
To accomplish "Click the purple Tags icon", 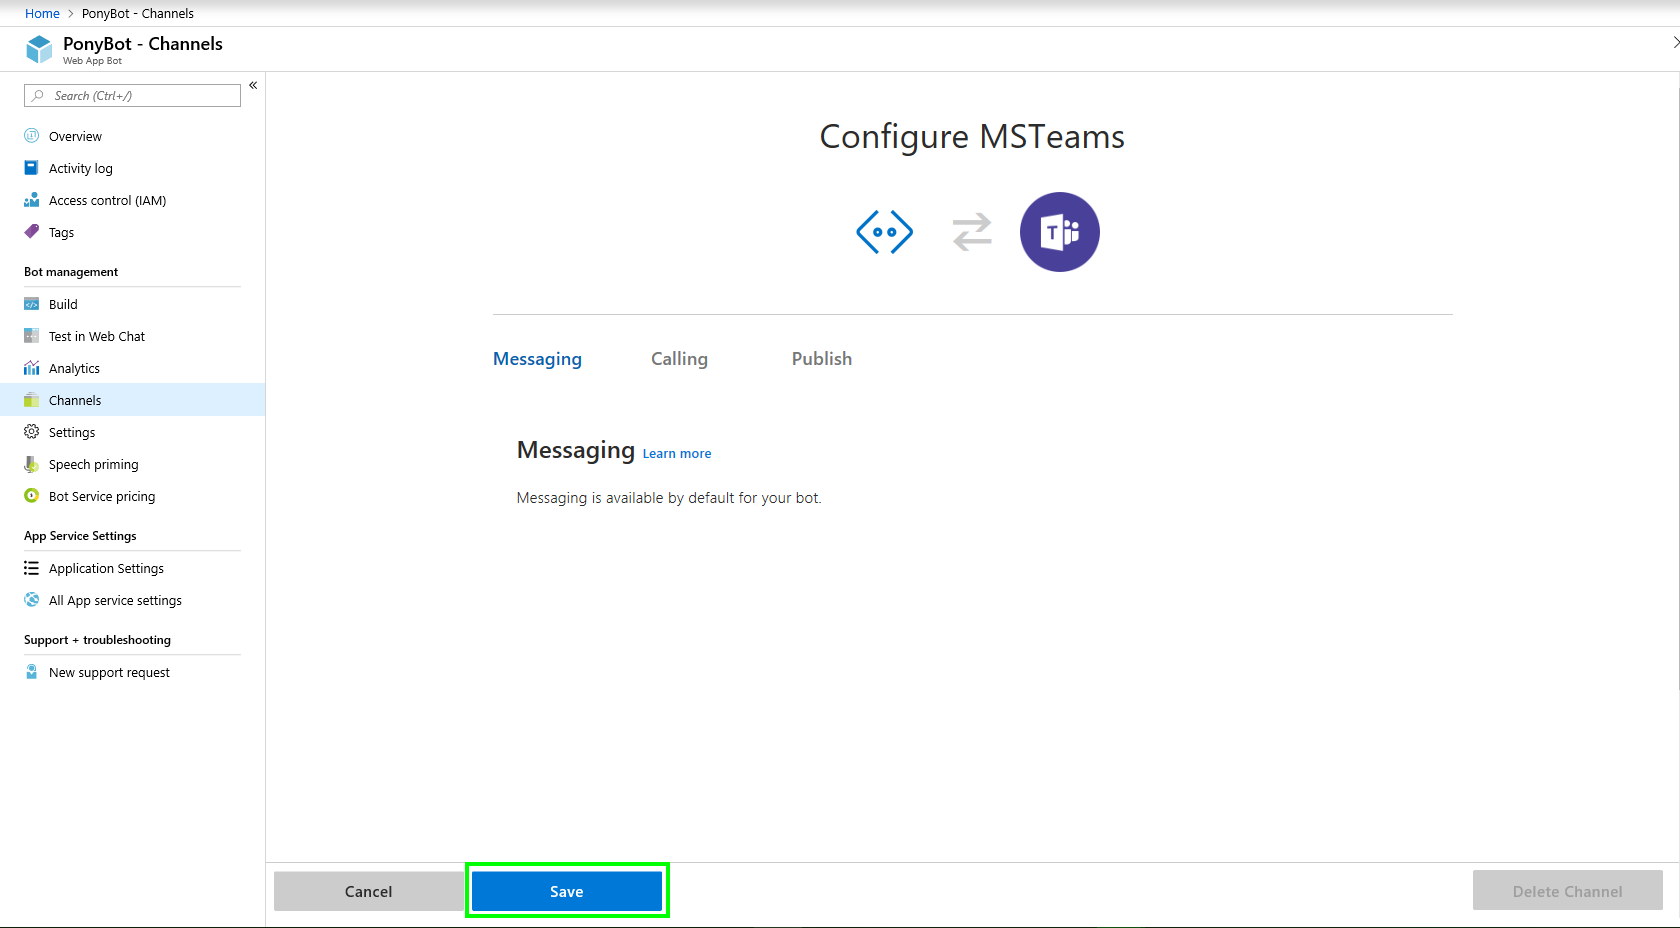I will coord(32,232).
